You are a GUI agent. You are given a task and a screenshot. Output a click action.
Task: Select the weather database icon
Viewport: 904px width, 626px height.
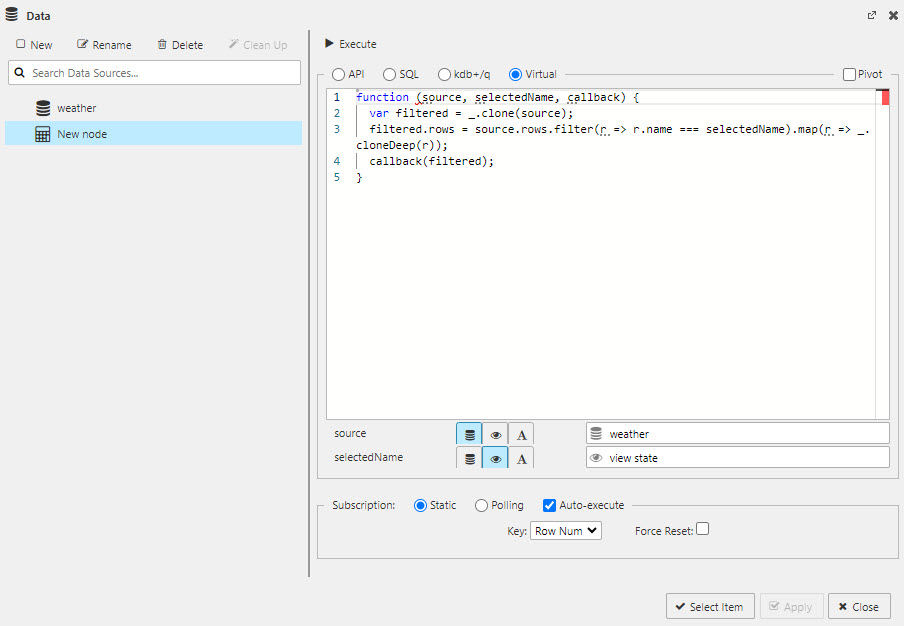click(42, 107)
